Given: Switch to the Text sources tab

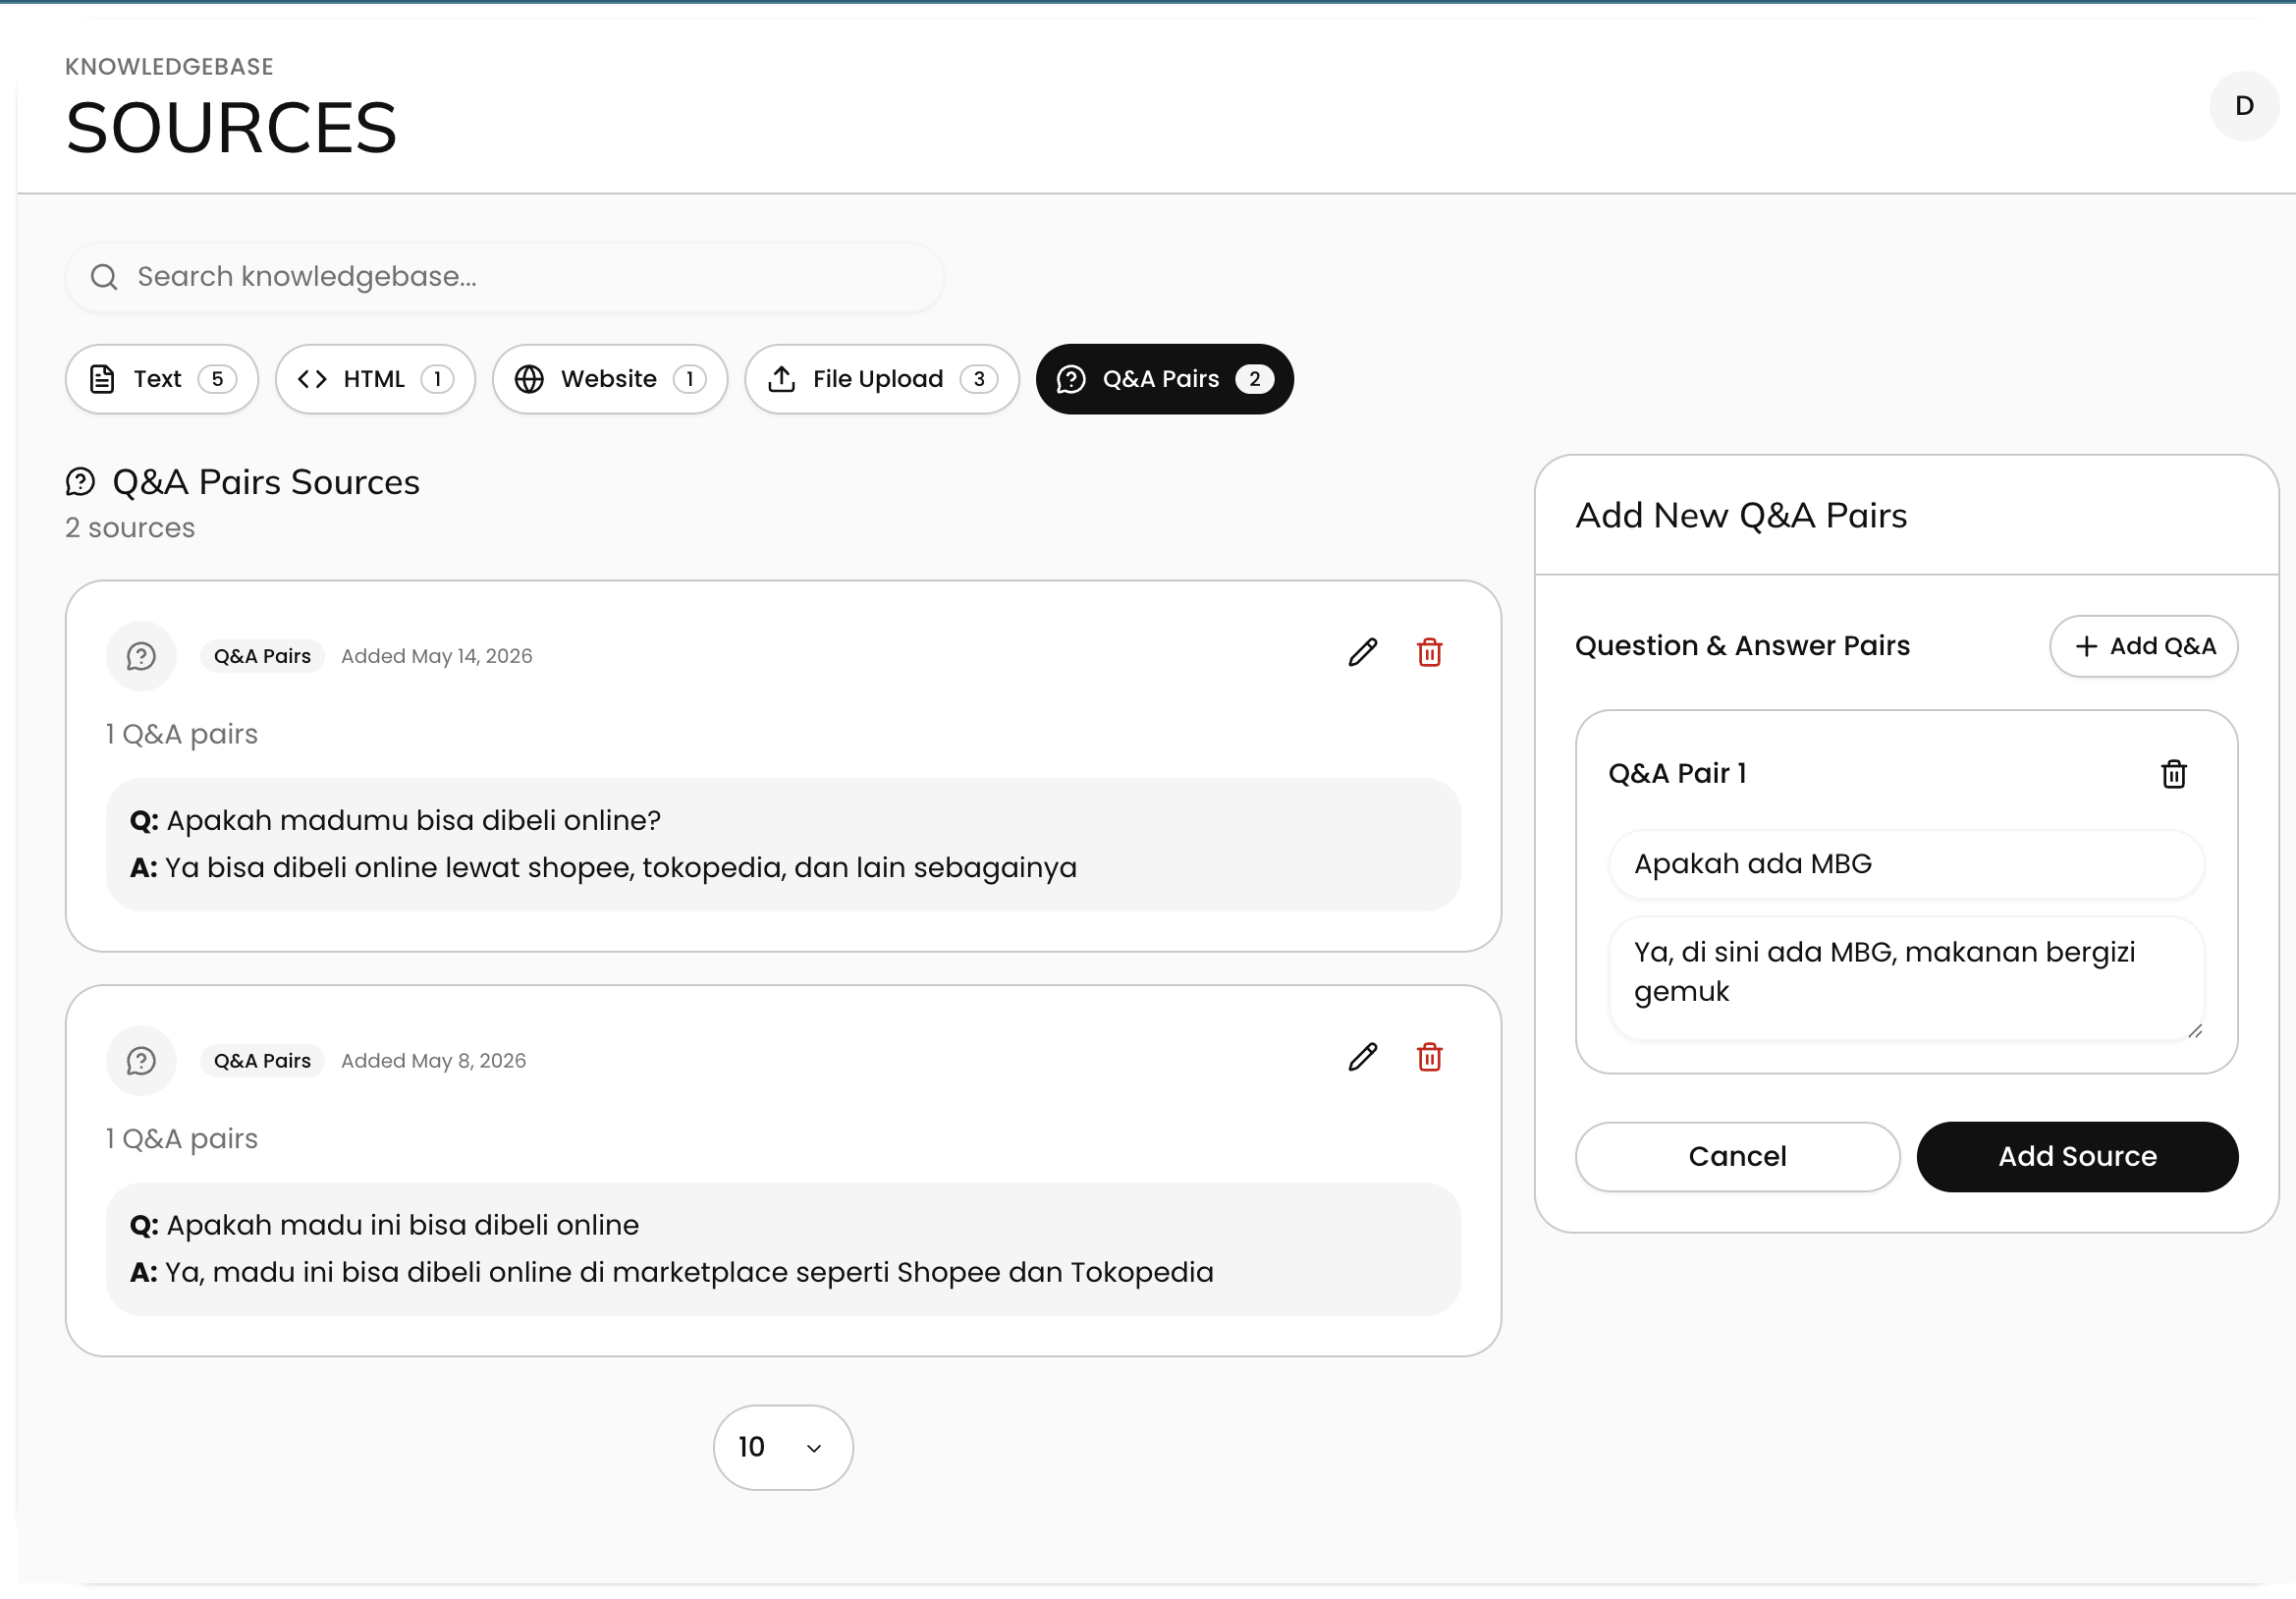Looking at the screenshot, I should pyautogui.click(x=162, y=379).
